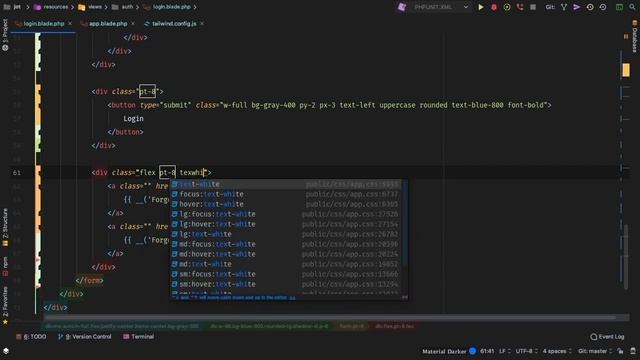The height and width of the screenshot is (360, 640).
Task: Click the completion popup options dots icon
Action: click(404, 298)
